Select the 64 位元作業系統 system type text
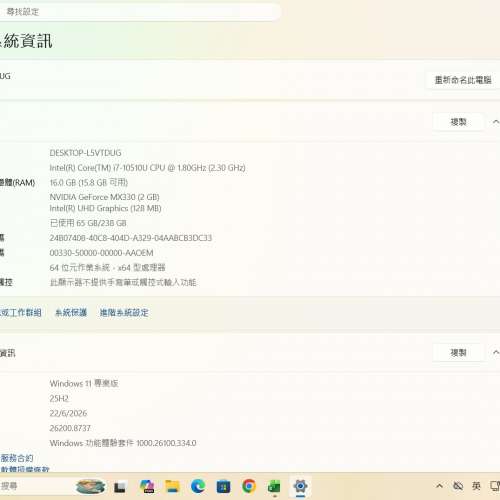The width and height of the screenshot is (500, 500). 107,268
